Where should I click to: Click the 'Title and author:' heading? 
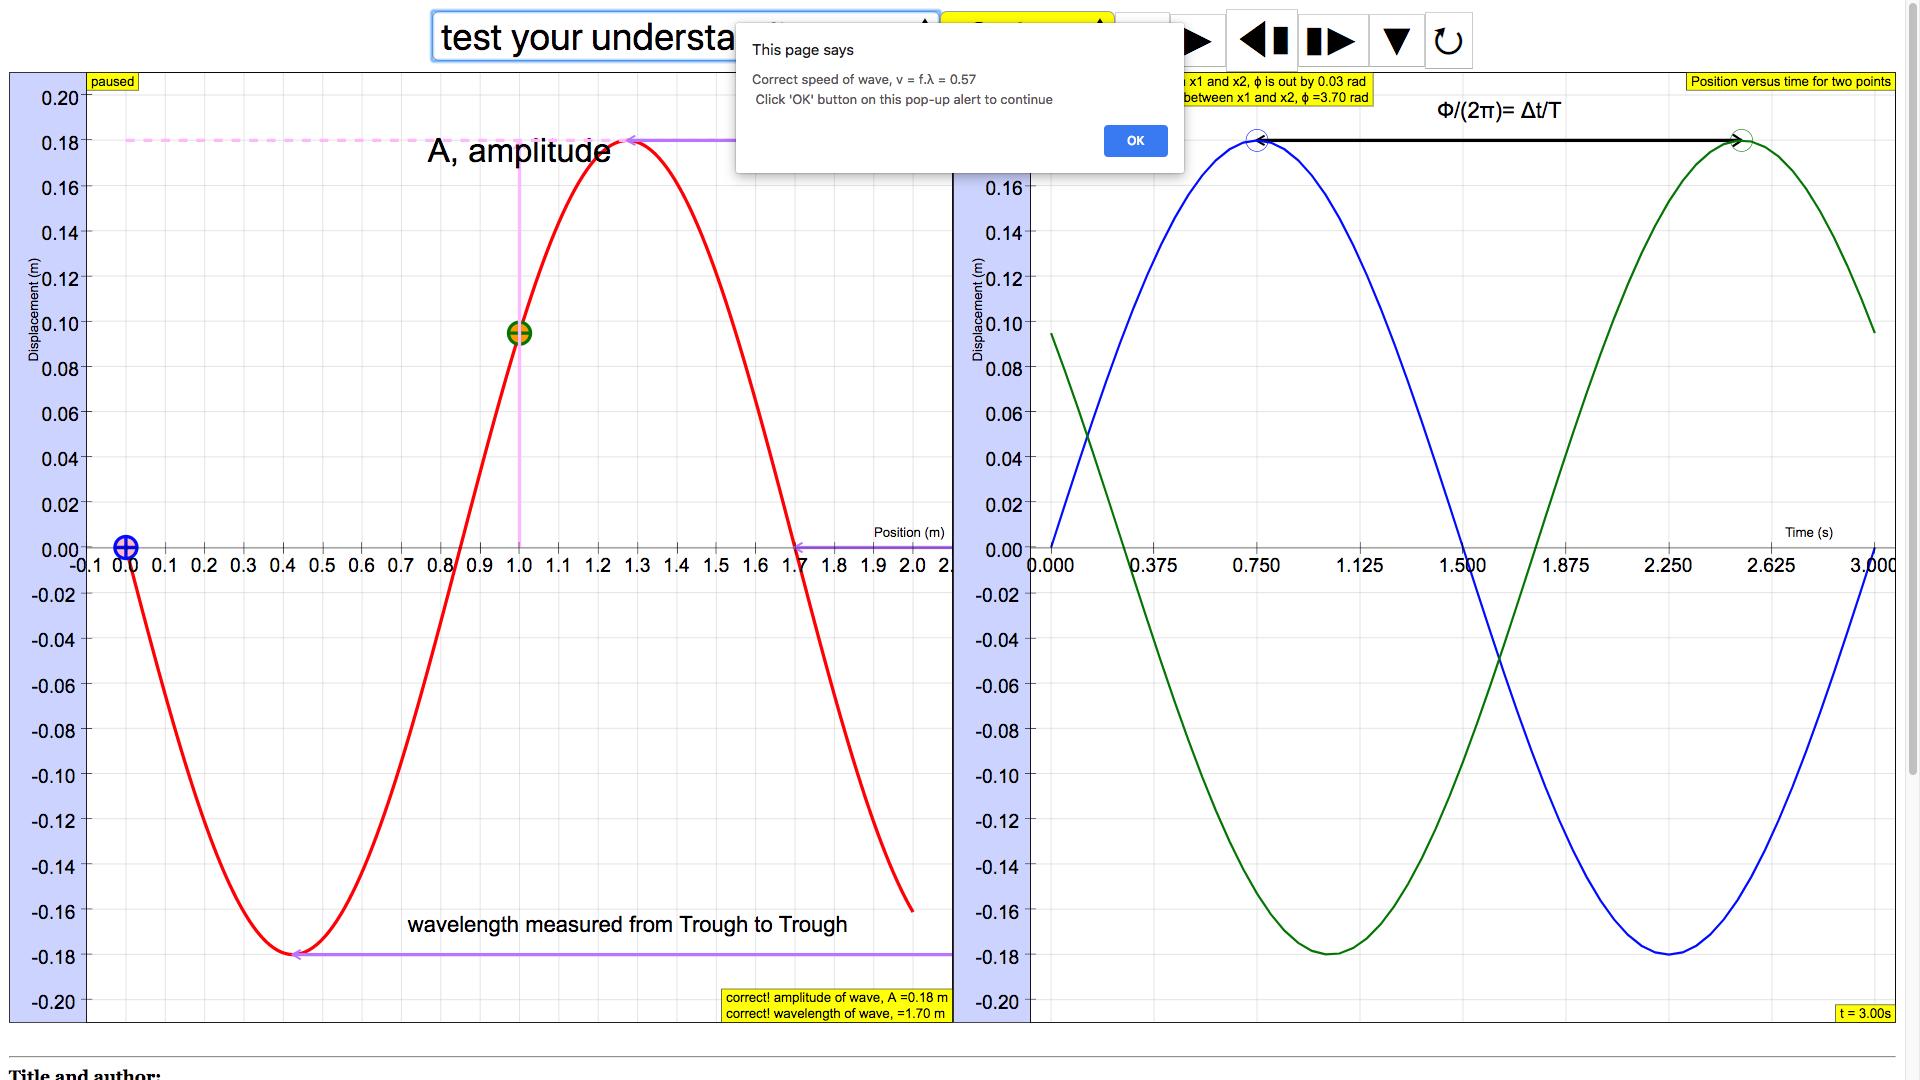(x=85, y=1074)
